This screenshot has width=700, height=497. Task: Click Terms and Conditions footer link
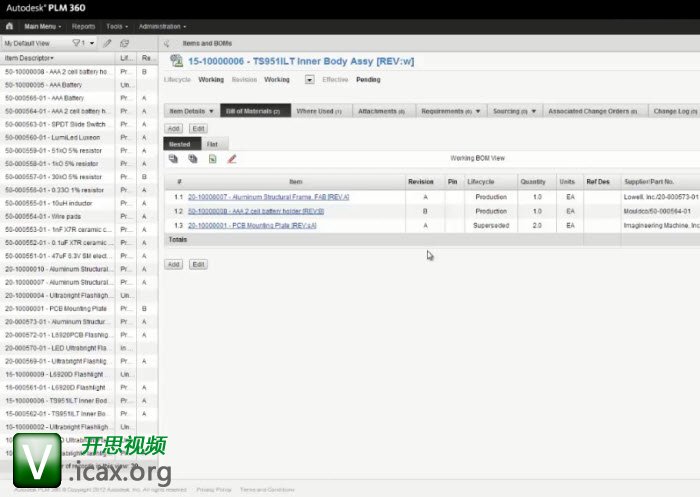[x=267, y=490]
